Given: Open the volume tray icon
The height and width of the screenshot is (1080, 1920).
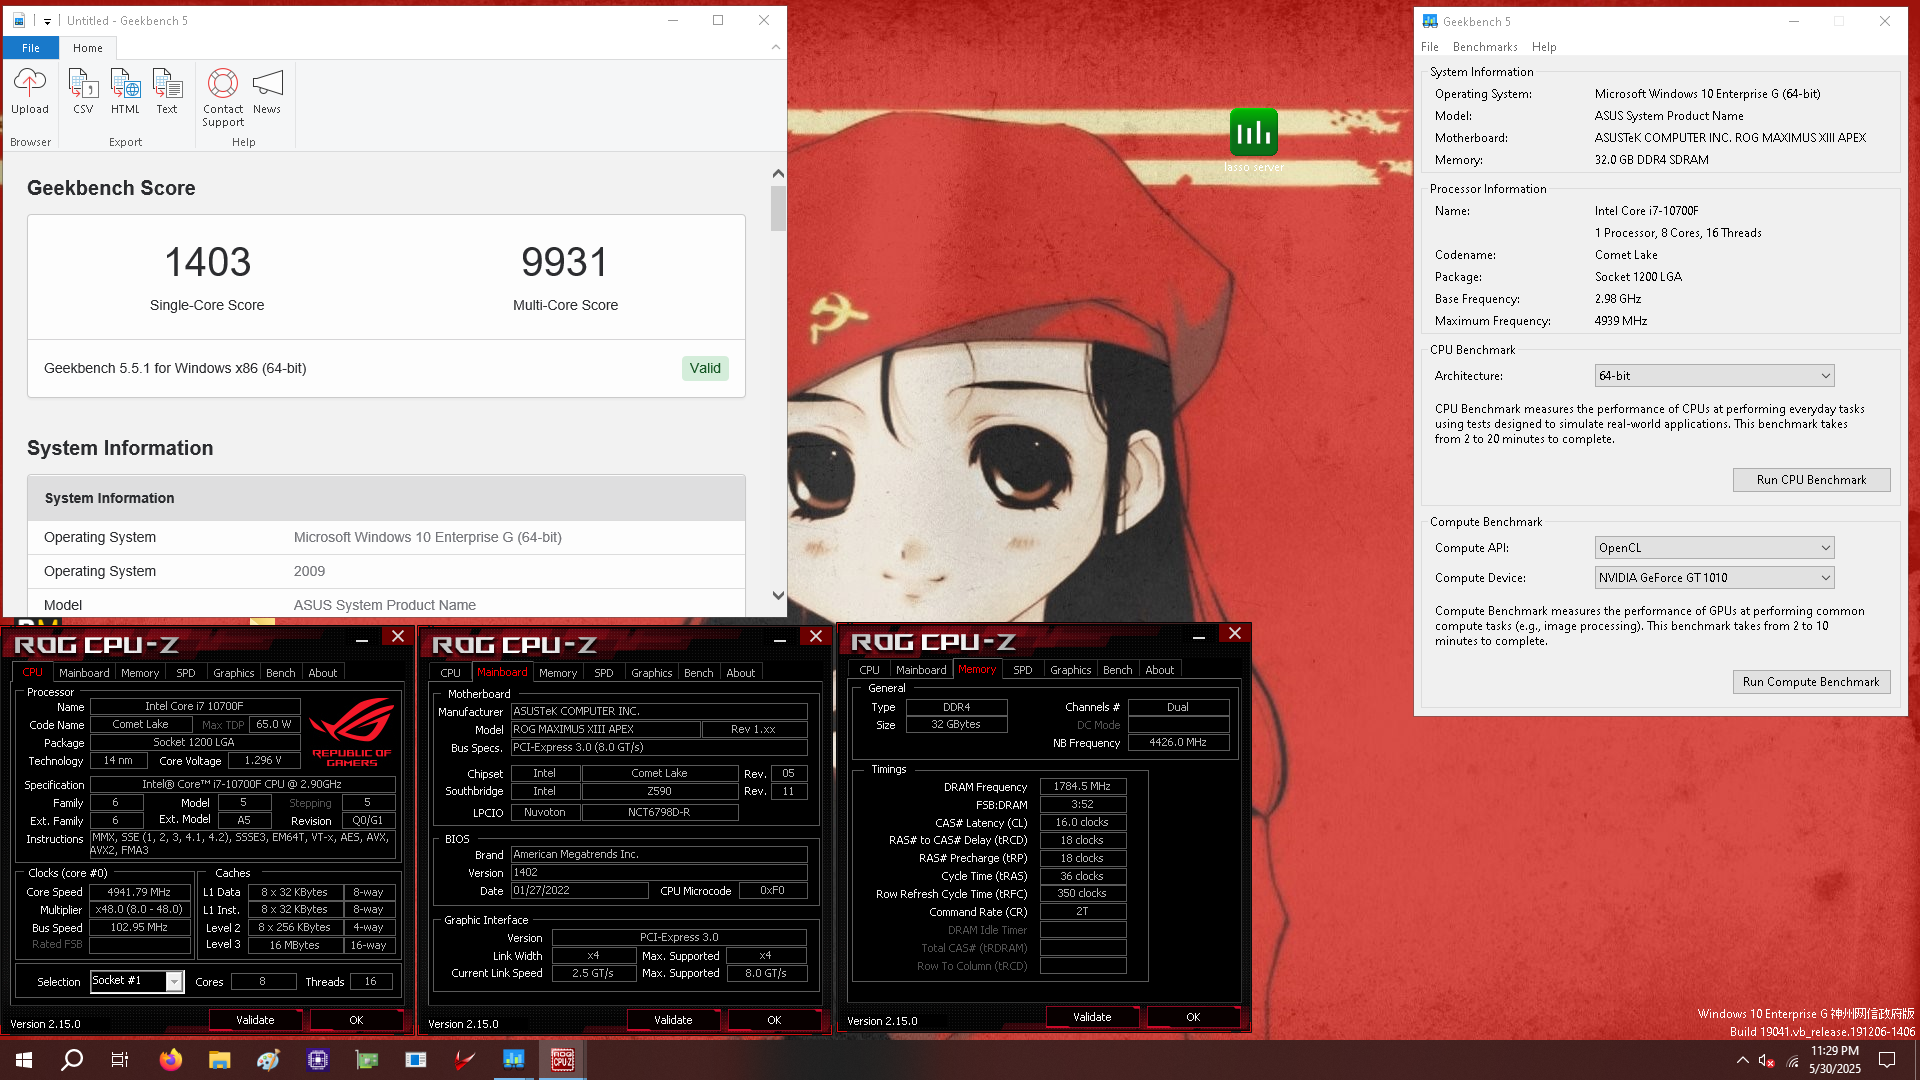Looking at the screenshot, I should (1767, 1061).
